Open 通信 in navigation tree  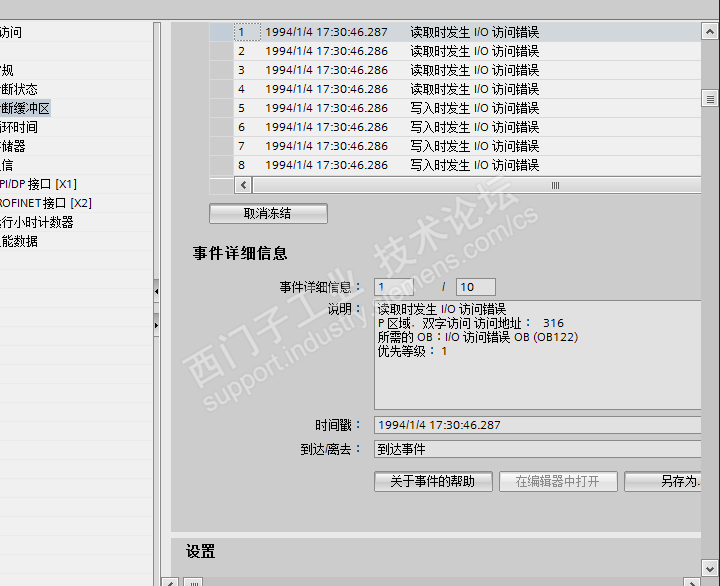pyautogui.click(x=7, y=165)
